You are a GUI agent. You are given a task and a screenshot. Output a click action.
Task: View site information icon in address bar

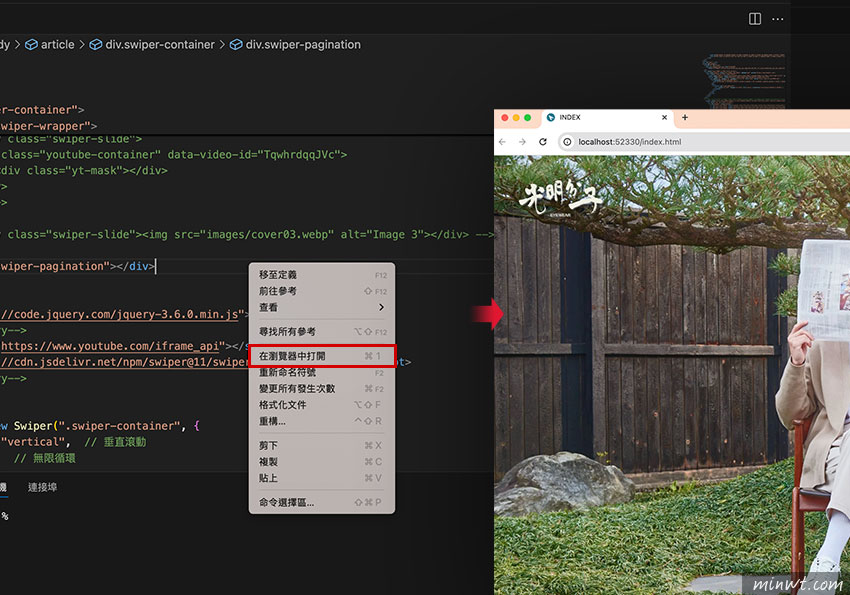click(x=567, y=142)
